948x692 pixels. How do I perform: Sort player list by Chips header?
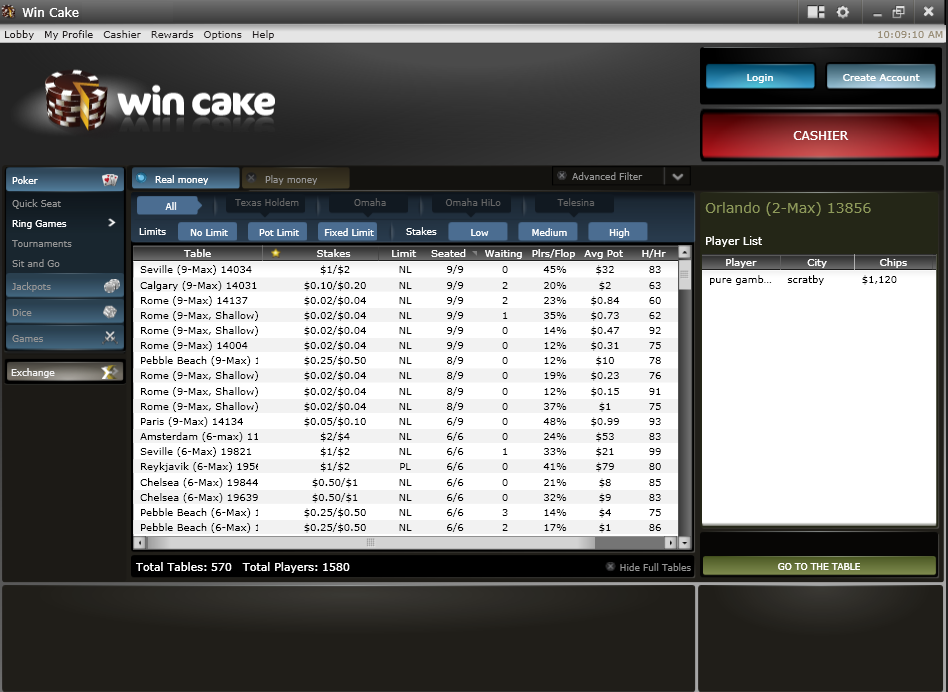[893, 262]
